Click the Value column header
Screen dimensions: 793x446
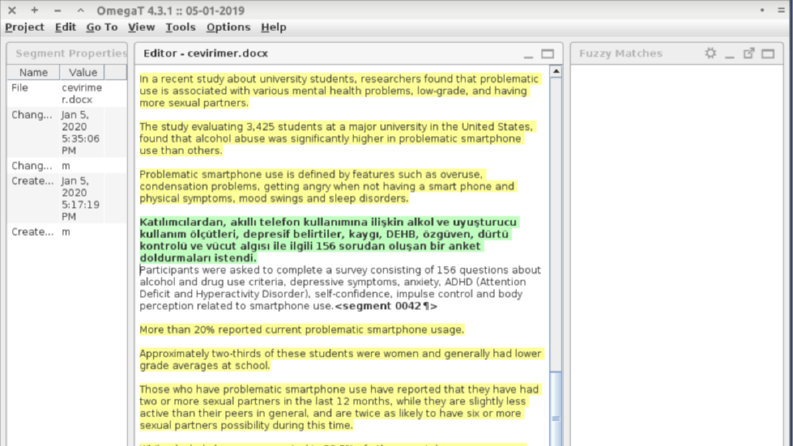coord(82,72)
